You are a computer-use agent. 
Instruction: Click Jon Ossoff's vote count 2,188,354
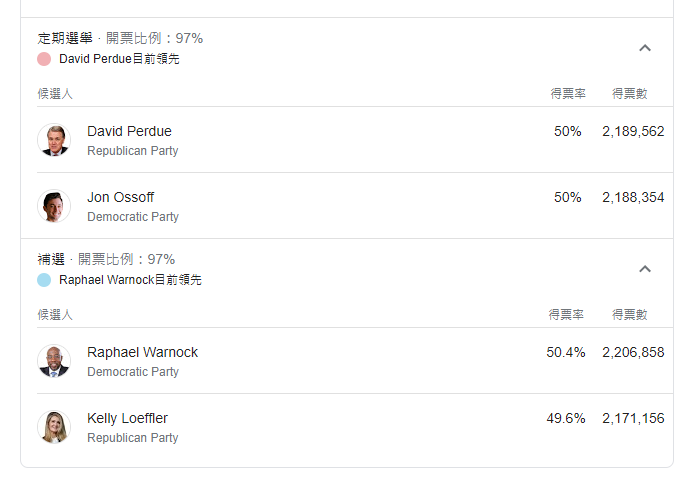click(x=633, y=197)
